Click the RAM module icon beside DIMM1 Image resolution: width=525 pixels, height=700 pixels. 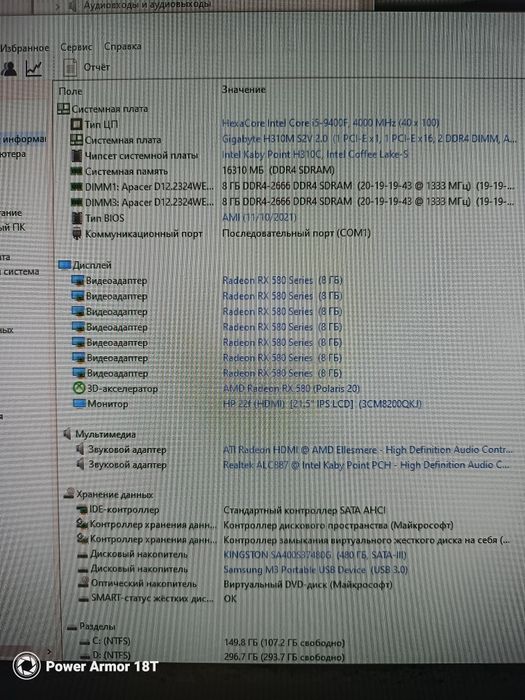point(77,187)
